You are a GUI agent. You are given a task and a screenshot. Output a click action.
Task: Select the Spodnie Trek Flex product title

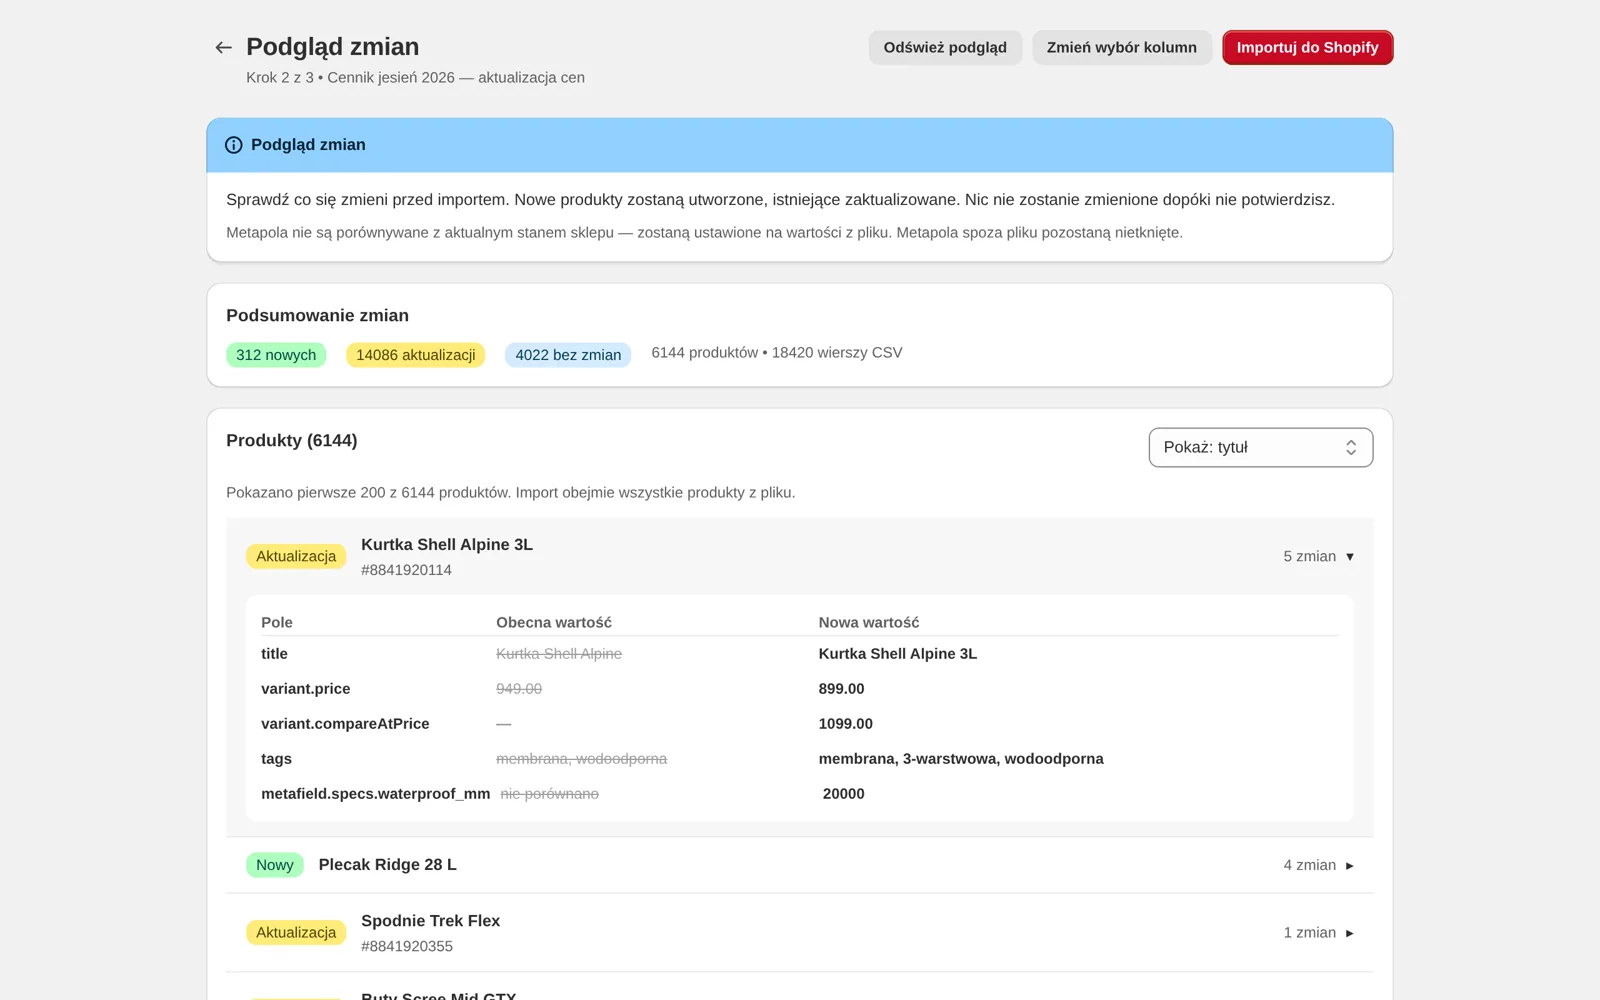(430, 921)
